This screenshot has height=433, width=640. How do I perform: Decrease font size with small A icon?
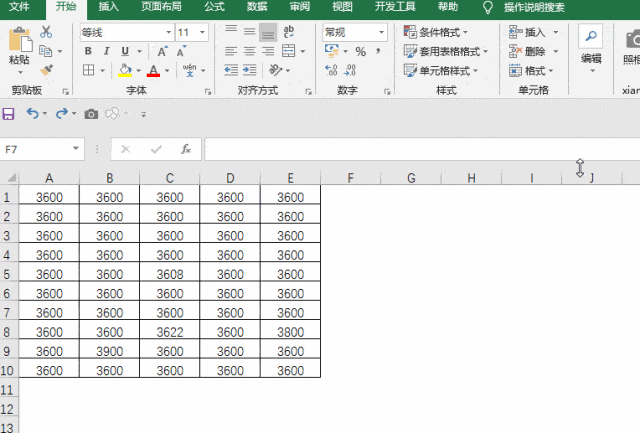[181, 51]
